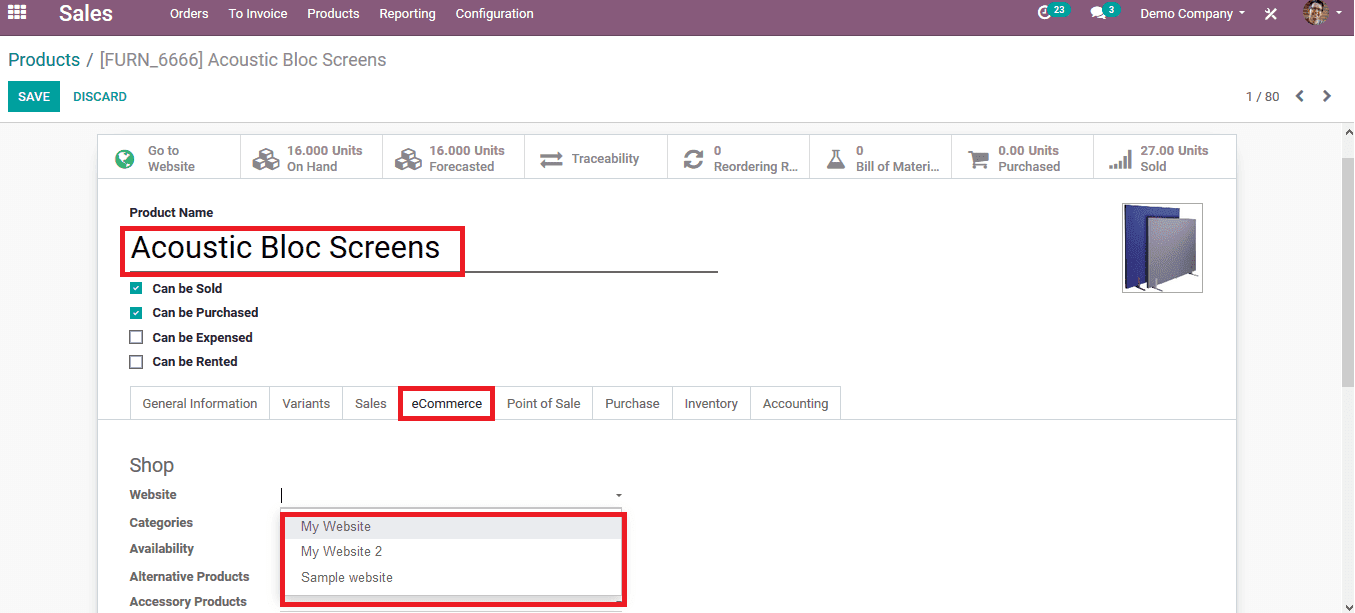Enable Can be Rented checkbox
This screenshot has height=613, width=1355.
136,361
